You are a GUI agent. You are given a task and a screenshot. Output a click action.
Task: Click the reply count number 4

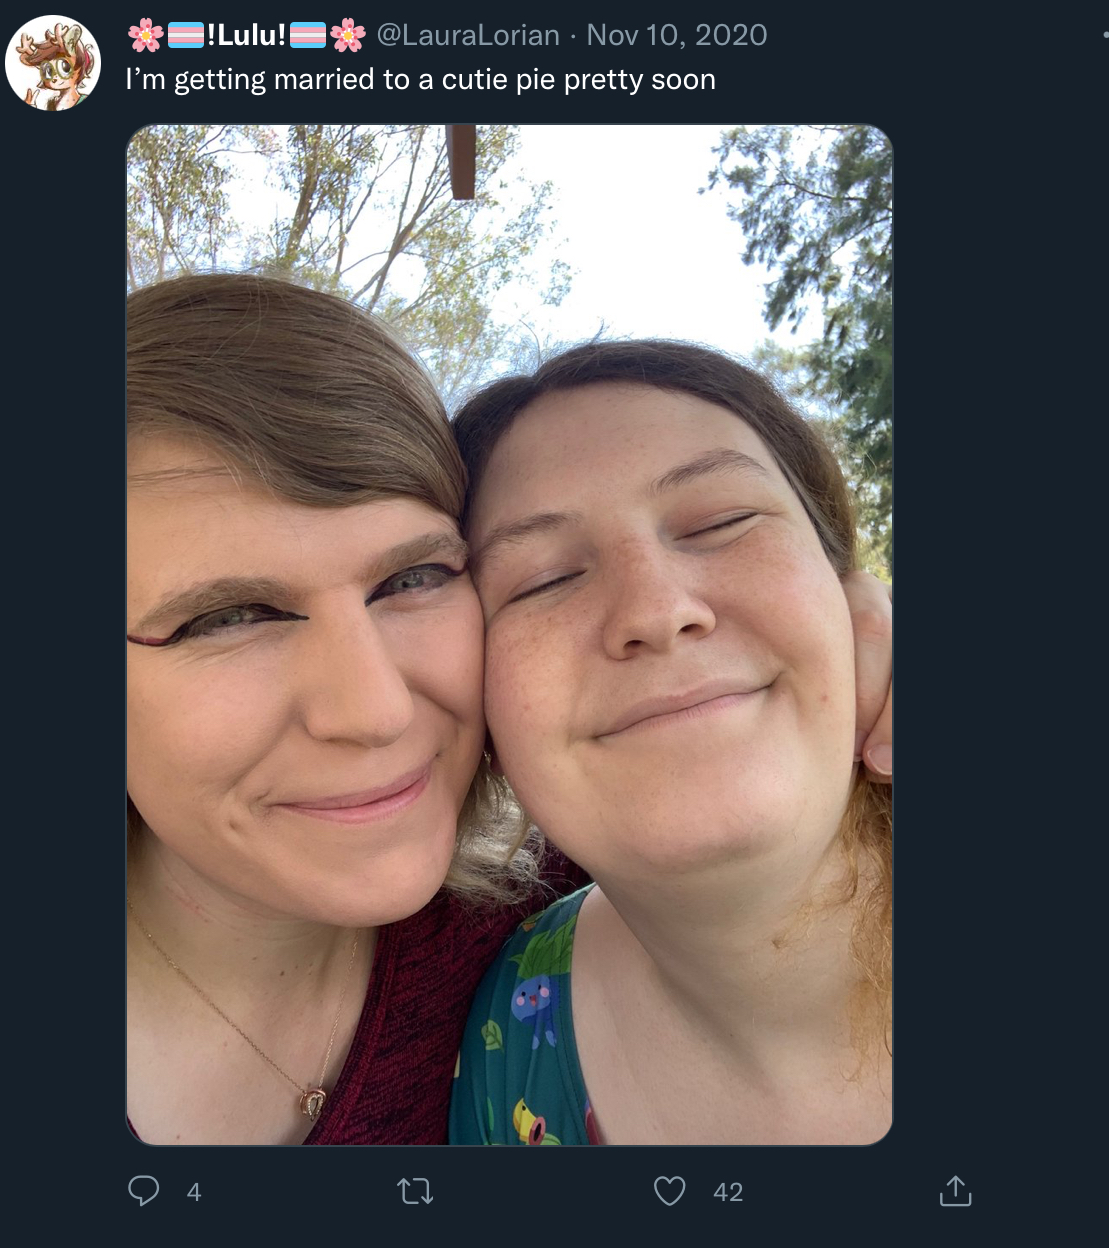194,1192
